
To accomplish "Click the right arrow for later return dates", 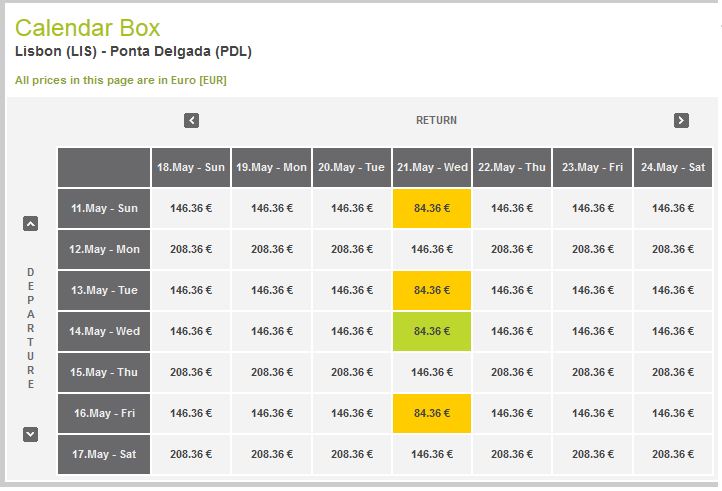I will click(x=681, y=120).
